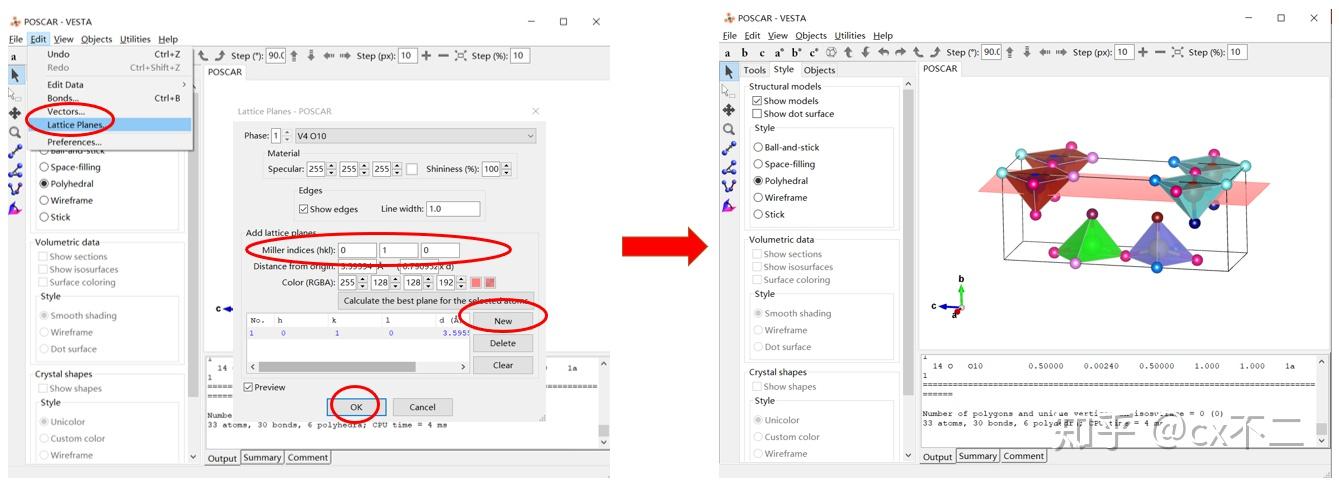Click Delete button in Lattice Planes dialog
Viewport: 1339px width, 487px height.
503,343
